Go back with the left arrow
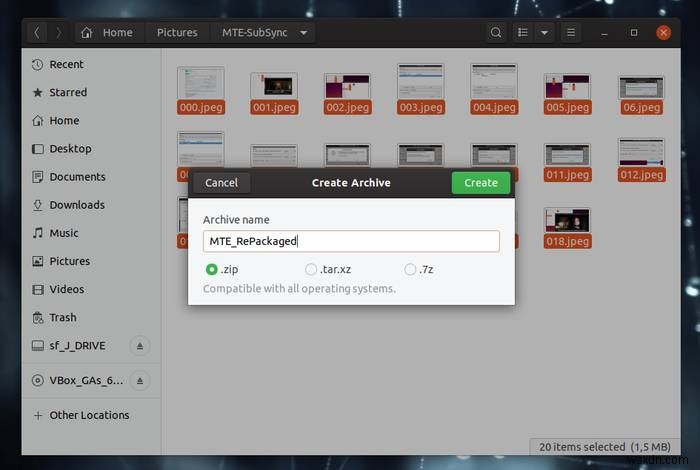Screen dimensions: 700x470 [38, 33]
